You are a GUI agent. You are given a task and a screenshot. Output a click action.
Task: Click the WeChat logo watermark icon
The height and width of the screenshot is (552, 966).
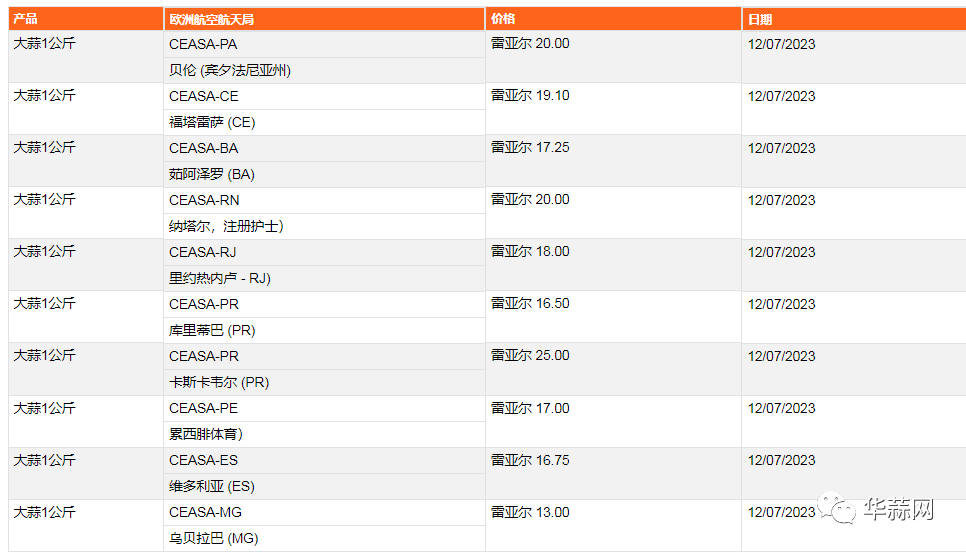pyautogui.click(x=837, y=508)
